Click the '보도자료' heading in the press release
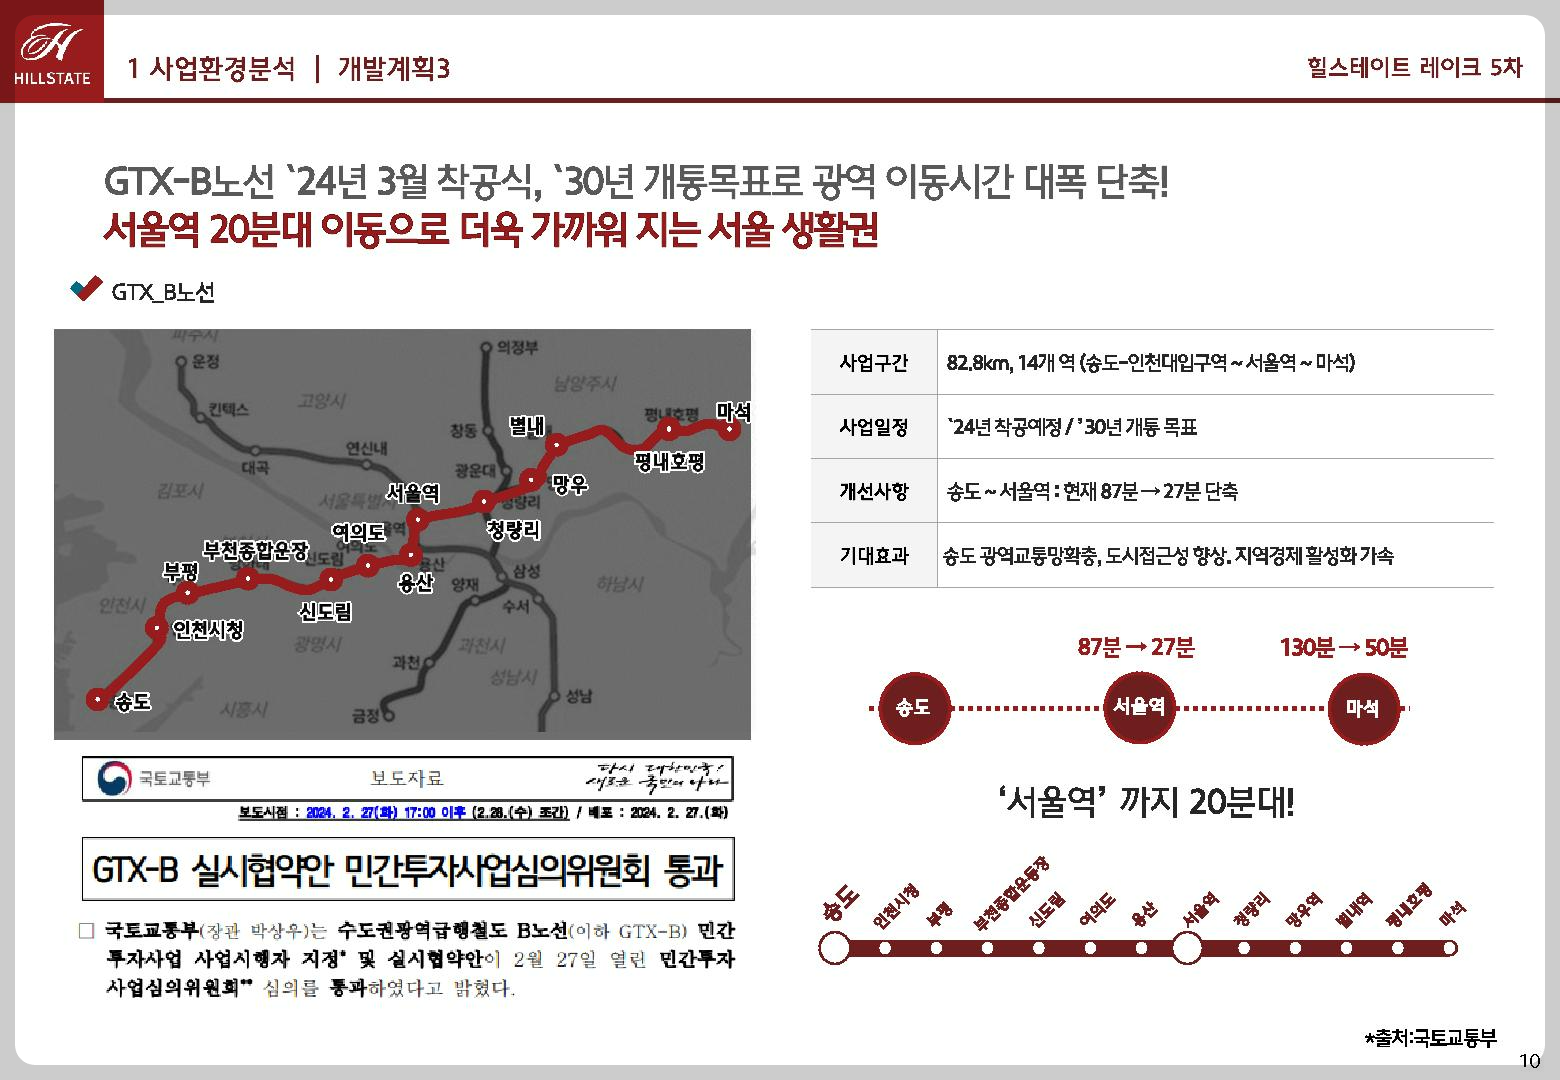 (407, 779)
